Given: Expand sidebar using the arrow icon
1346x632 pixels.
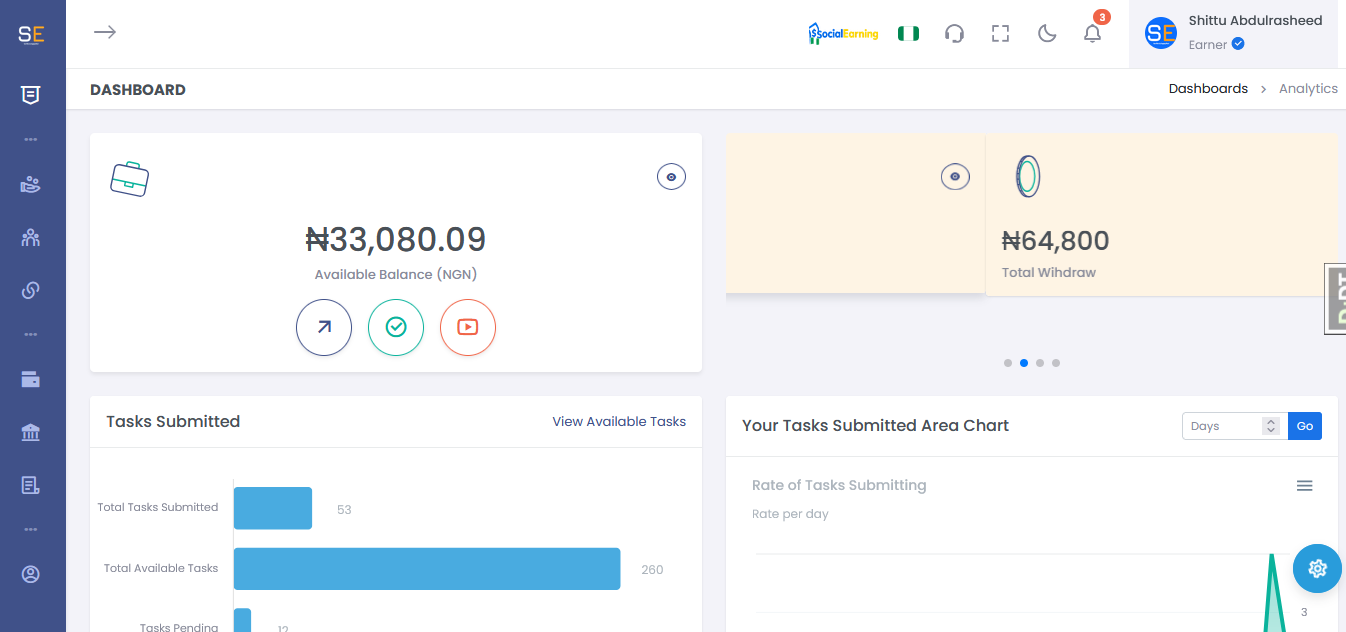Looking at the screenshot, I should [x=105, y=32].
